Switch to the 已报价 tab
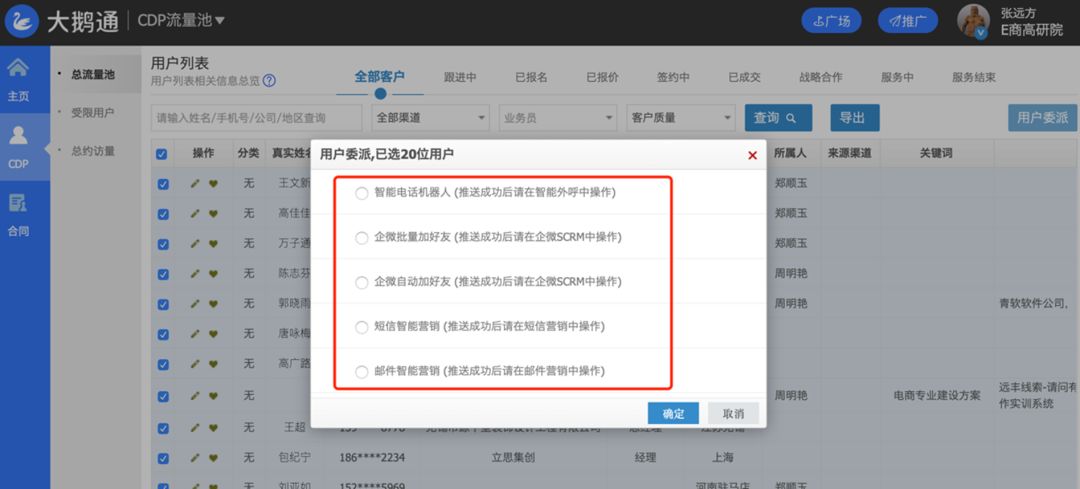Image resolution: width=1080 pixels, height=489 pixels. pos(603,77)
